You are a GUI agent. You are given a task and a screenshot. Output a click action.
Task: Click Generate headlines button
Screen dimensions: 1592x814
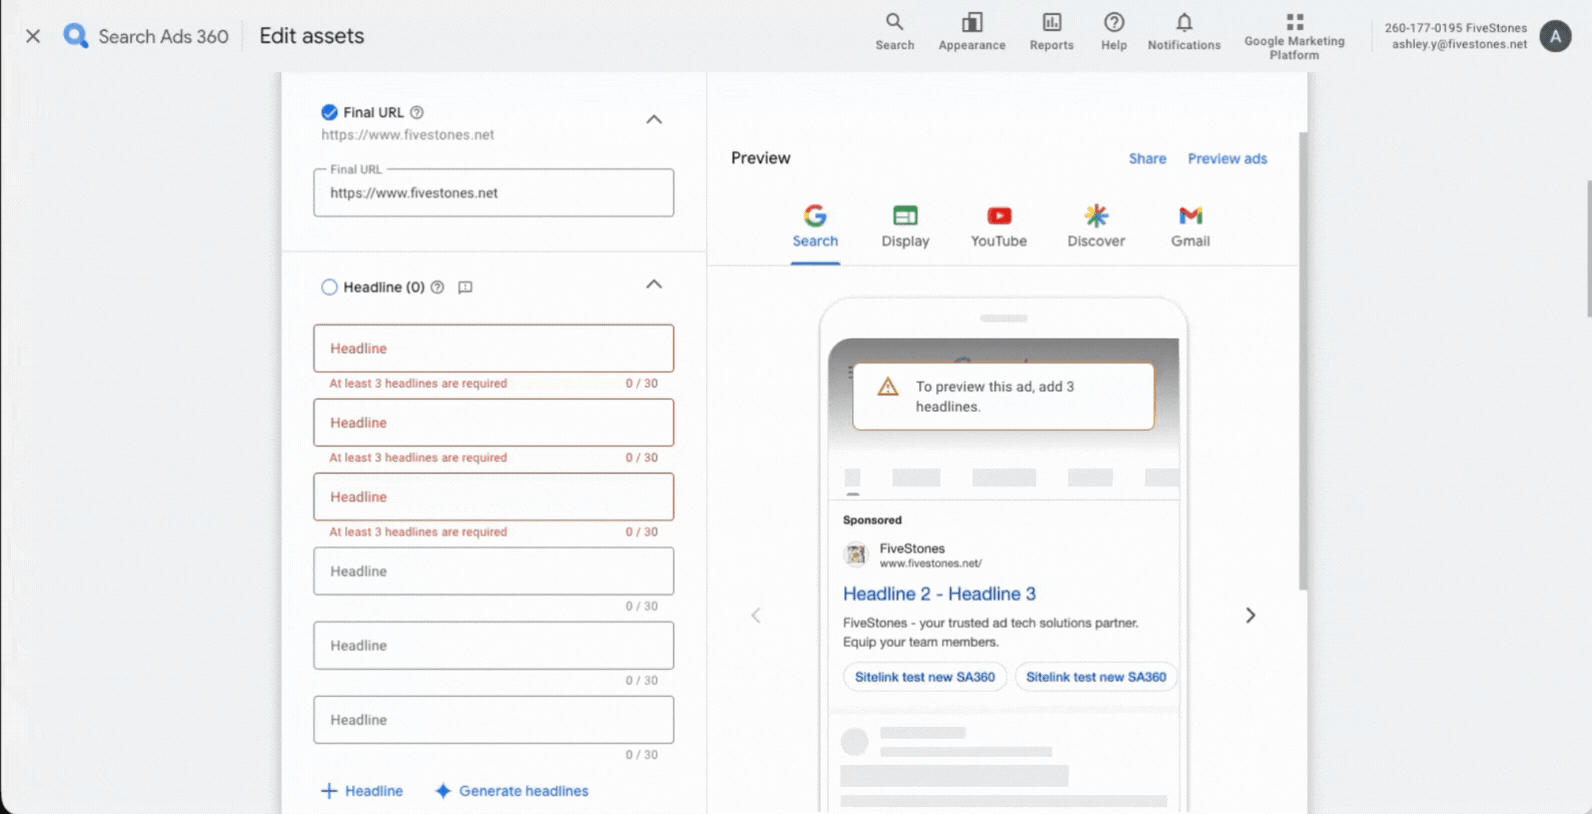click(512, 791)
